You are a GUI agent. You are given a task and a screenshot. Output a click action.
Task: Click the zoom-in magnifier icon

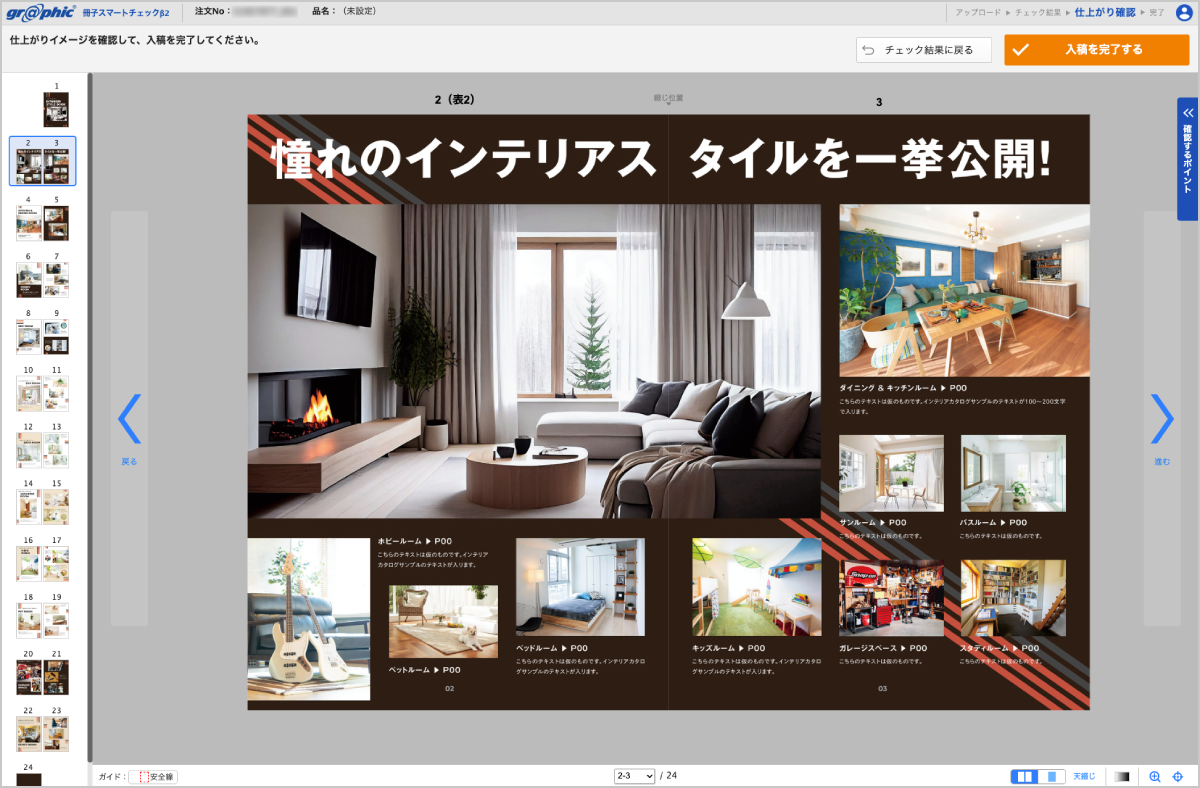1154,776
